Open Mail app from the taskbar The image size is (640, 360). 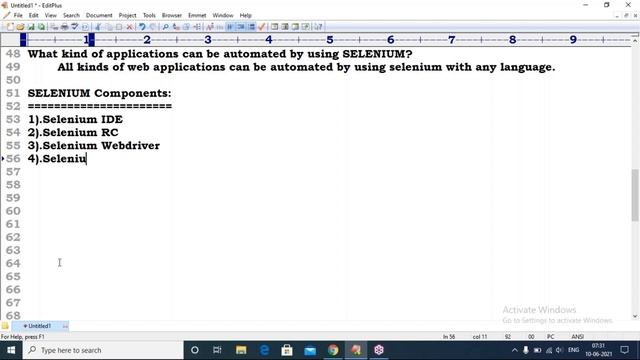[310, 350]
